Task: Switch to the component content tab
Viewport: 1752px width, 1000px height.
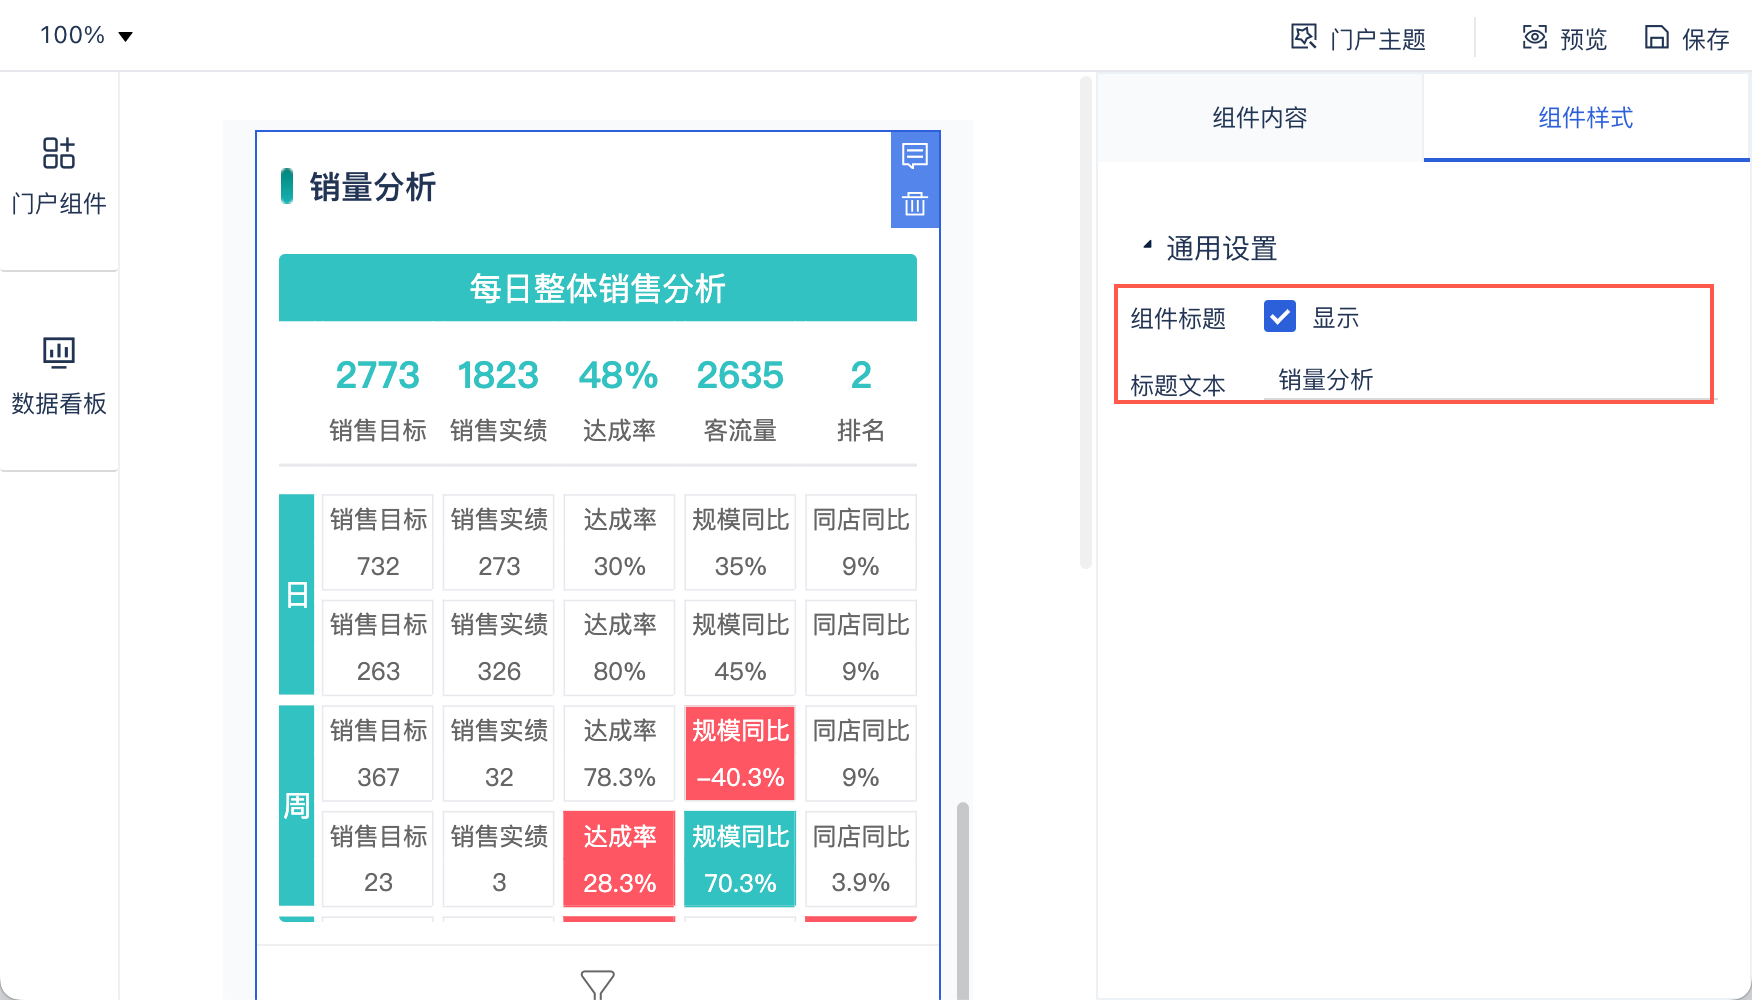Action: [1260, 118]
